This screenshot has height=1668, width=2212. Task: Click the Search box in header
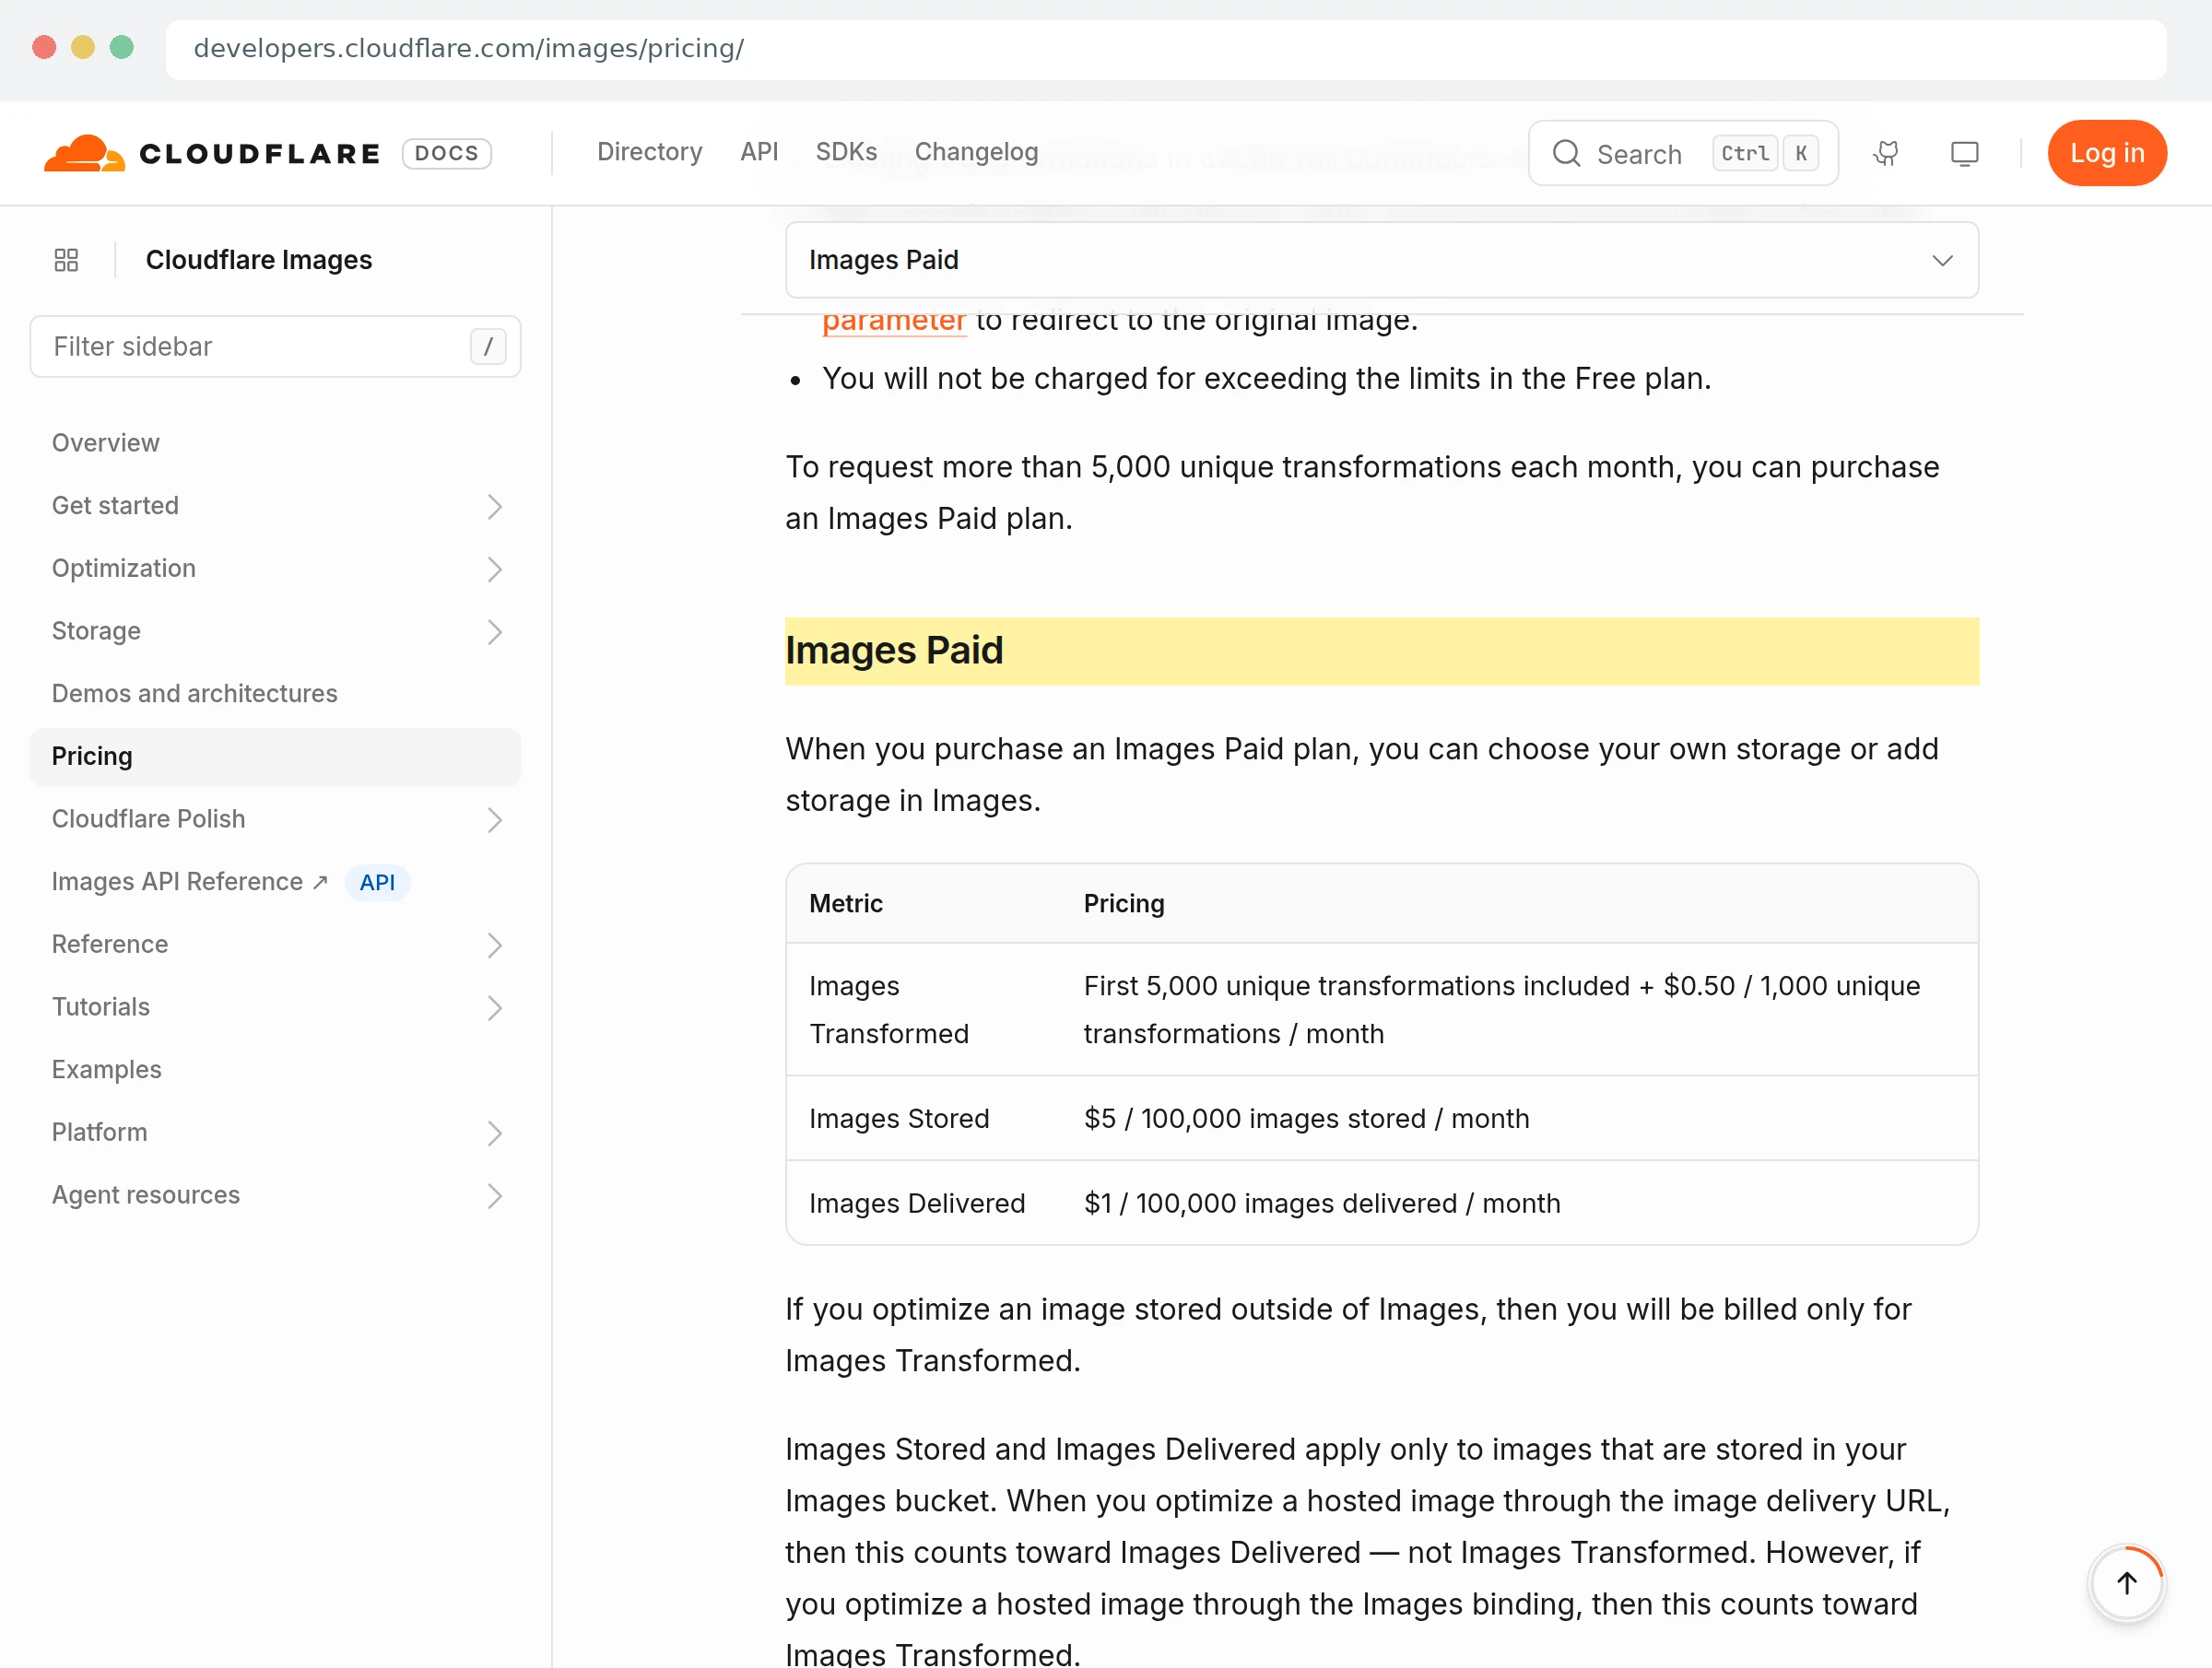(1682, 153)
